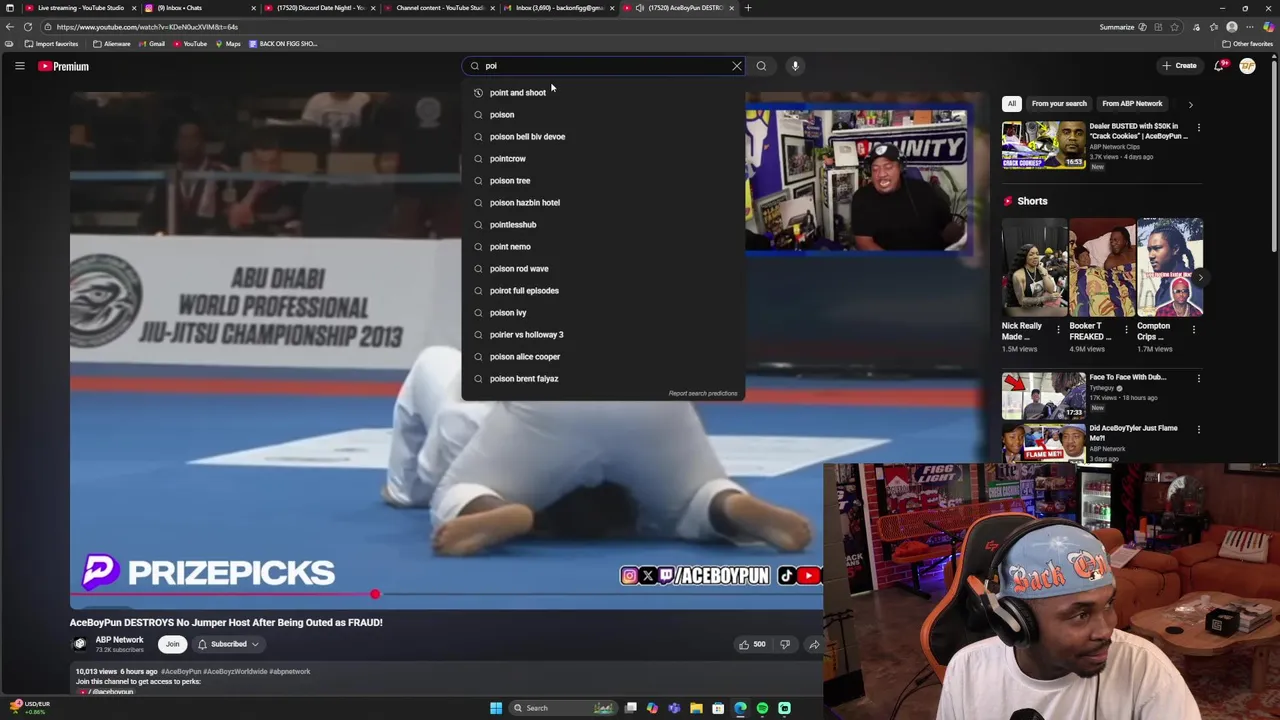The height and width of the screenshot is (720, 1280).
Task: Open options for 'Face To Face With Dub'
Action: coord(1199,378)
